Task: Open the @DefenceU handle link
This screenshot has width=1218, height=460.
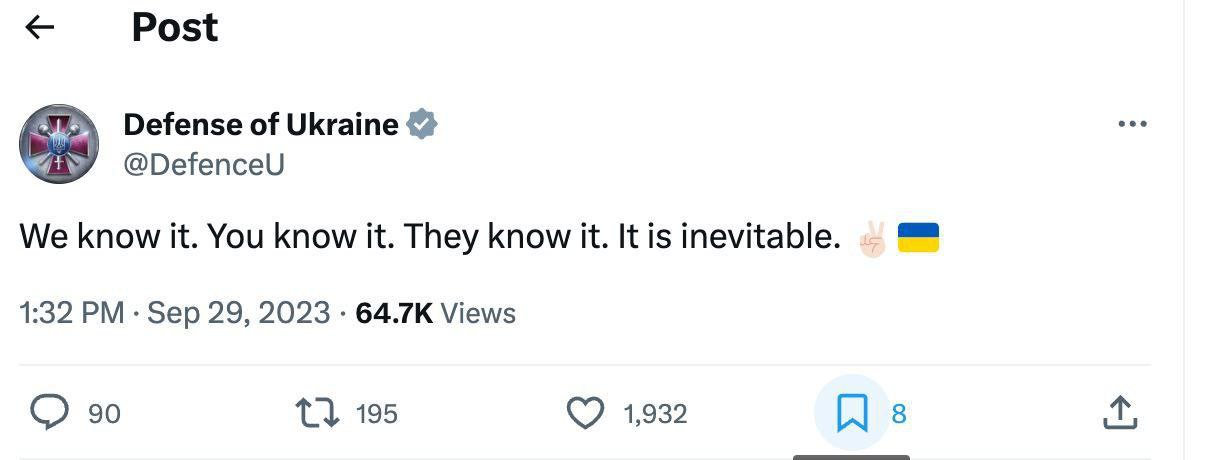Action: [x=204, y=164]
